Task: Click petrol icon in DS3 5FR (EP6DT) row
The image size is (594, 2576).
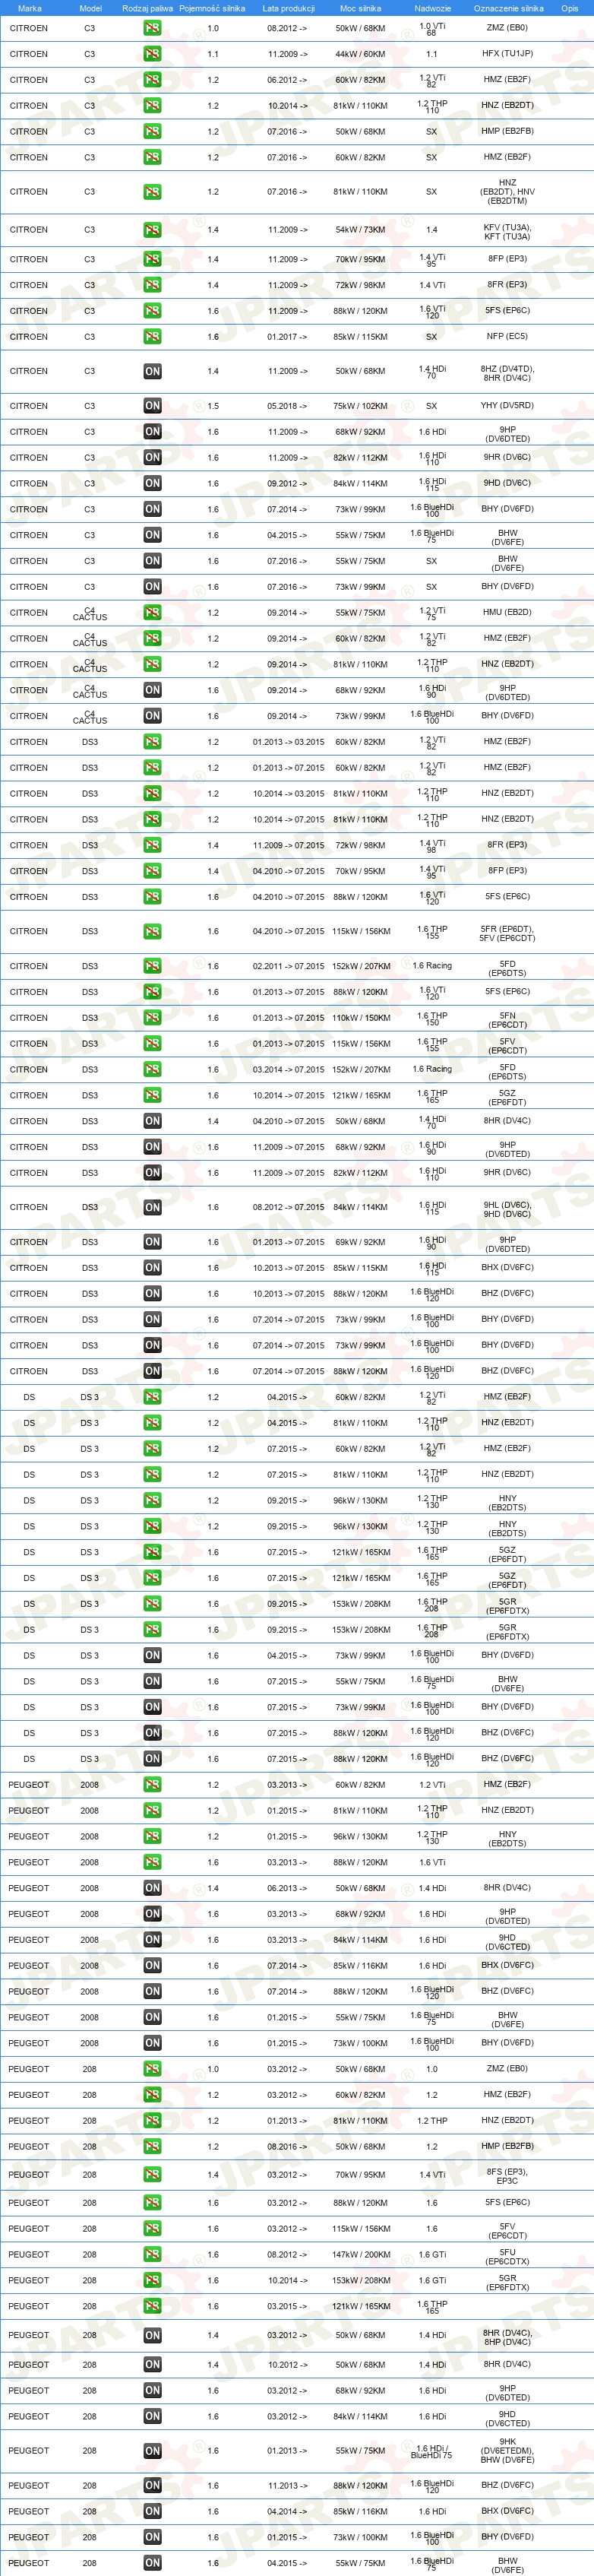Action: [152, 932]
